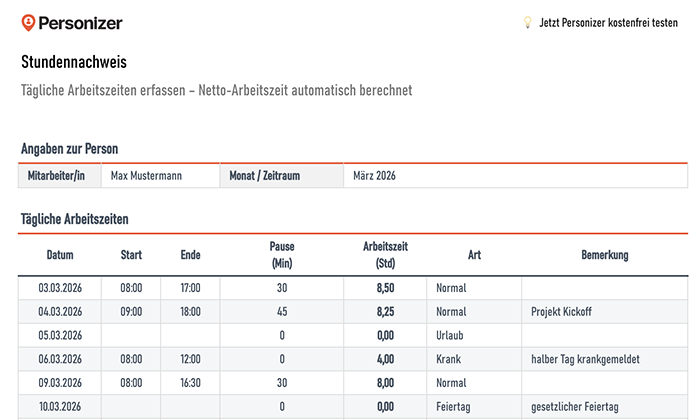Viewport: 700px width, 420px height.
Task: Click the Start column header
Action: pyautogui.click(x=131, y=255)
